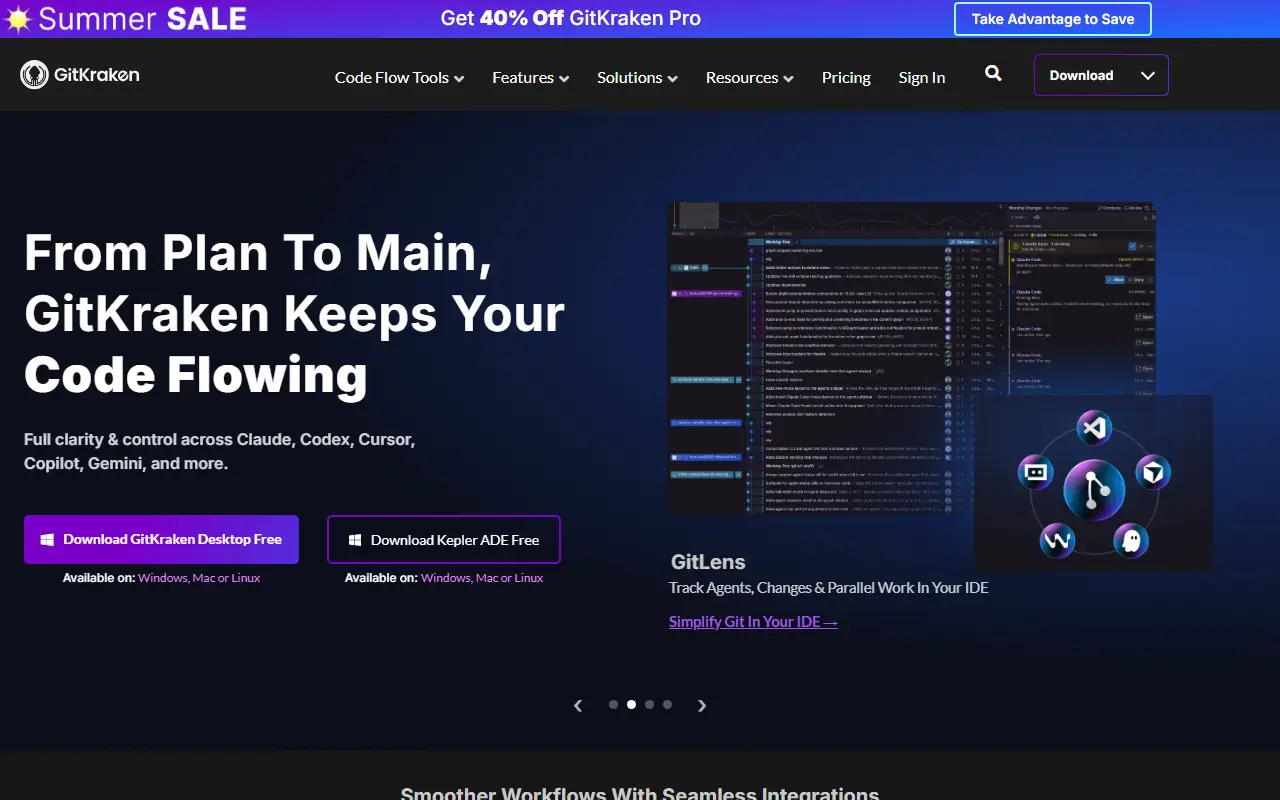Screen dimensions: 1280x800
Task: Go to Sign In
Action: click(x=921, y=77)
